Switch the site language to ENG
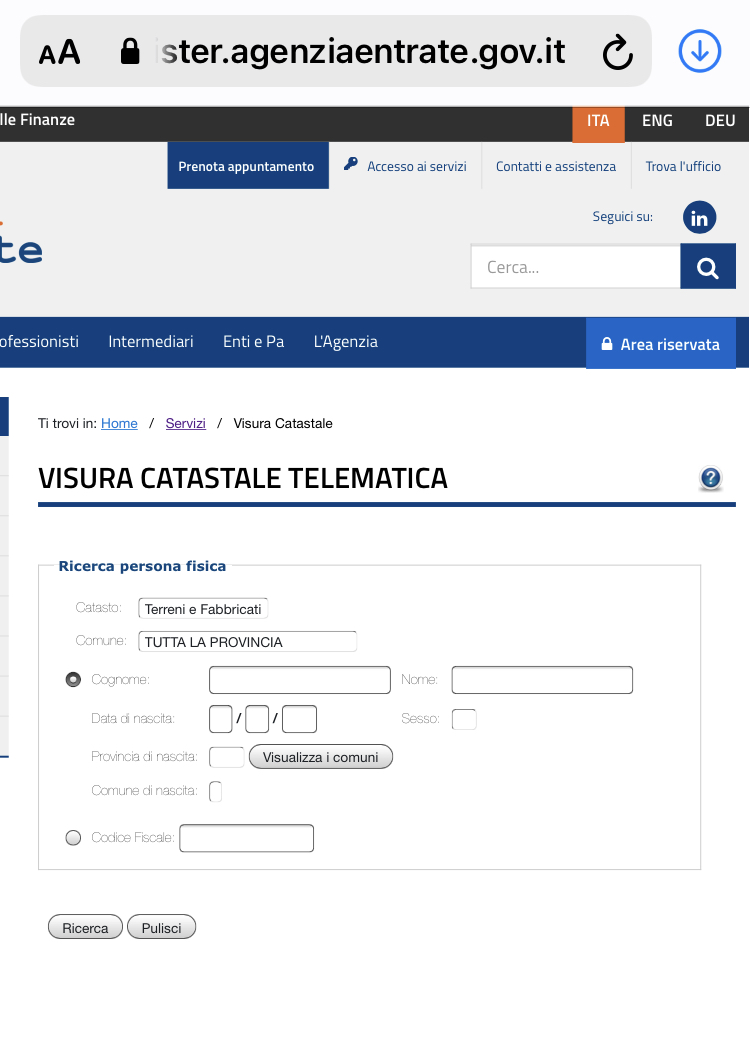The image size is (750, 1043). (x=657, y=120)
